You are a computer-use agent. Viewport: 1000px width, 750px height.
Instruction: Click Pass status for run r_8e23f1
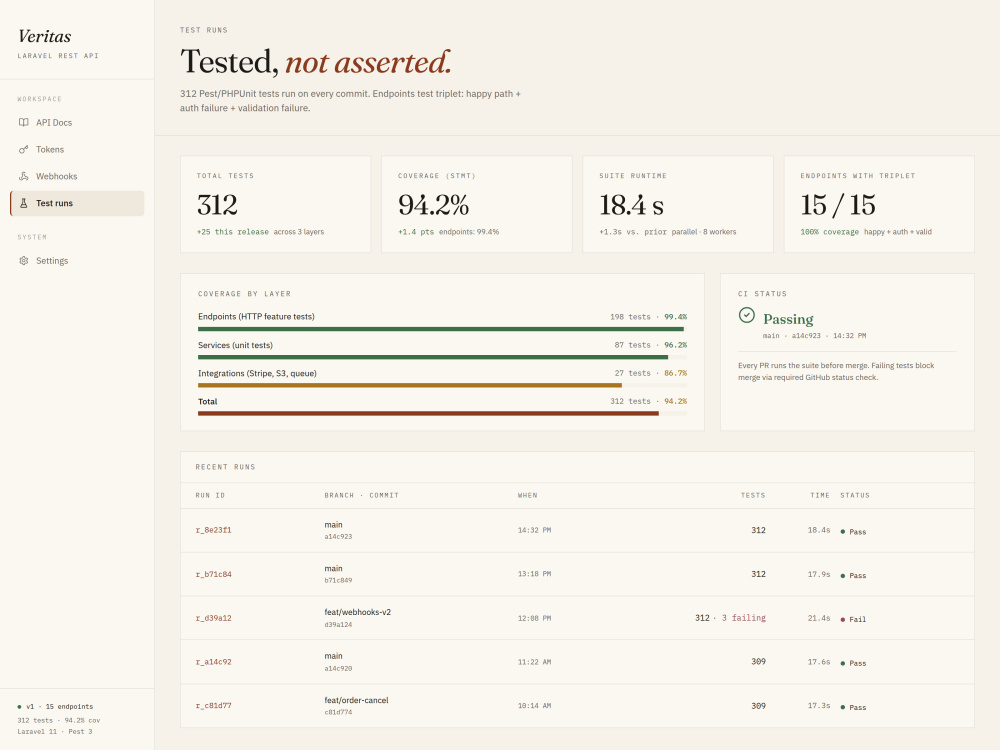point(853,532)
